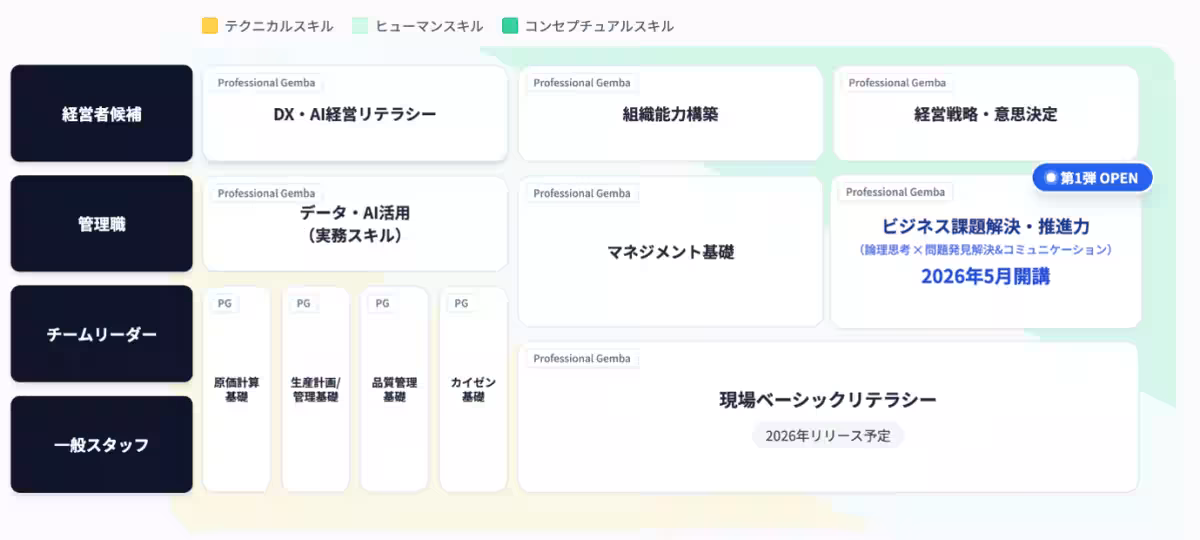
Task: Select the コンセプチュアルスキル legend label
Action: click(x=600, y=26)
